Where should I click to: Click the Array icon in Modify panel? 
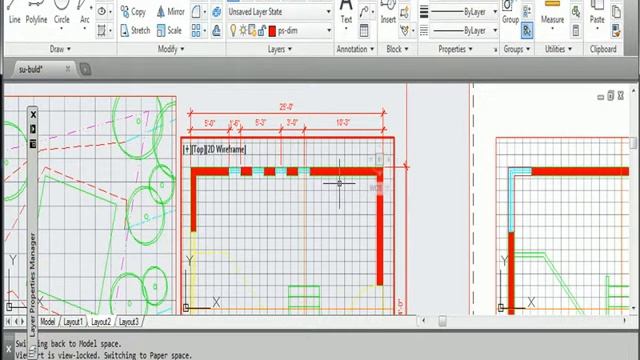point(196,30)
